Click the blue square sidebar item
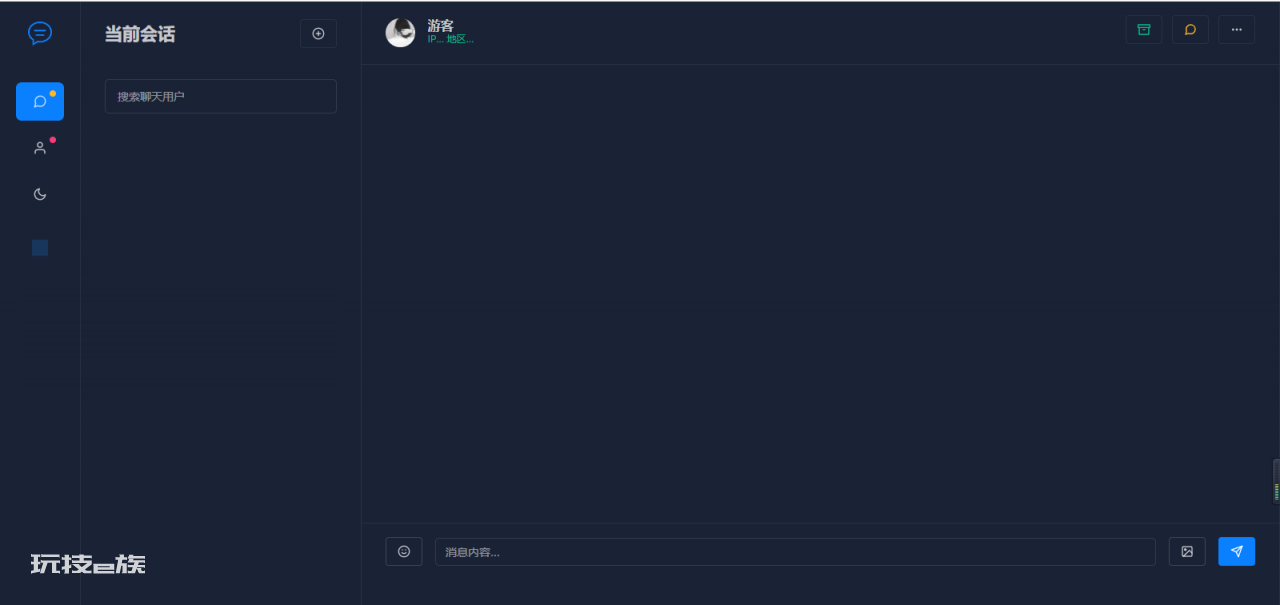The width and height of the screenshot is (1280, 605). 40,248
